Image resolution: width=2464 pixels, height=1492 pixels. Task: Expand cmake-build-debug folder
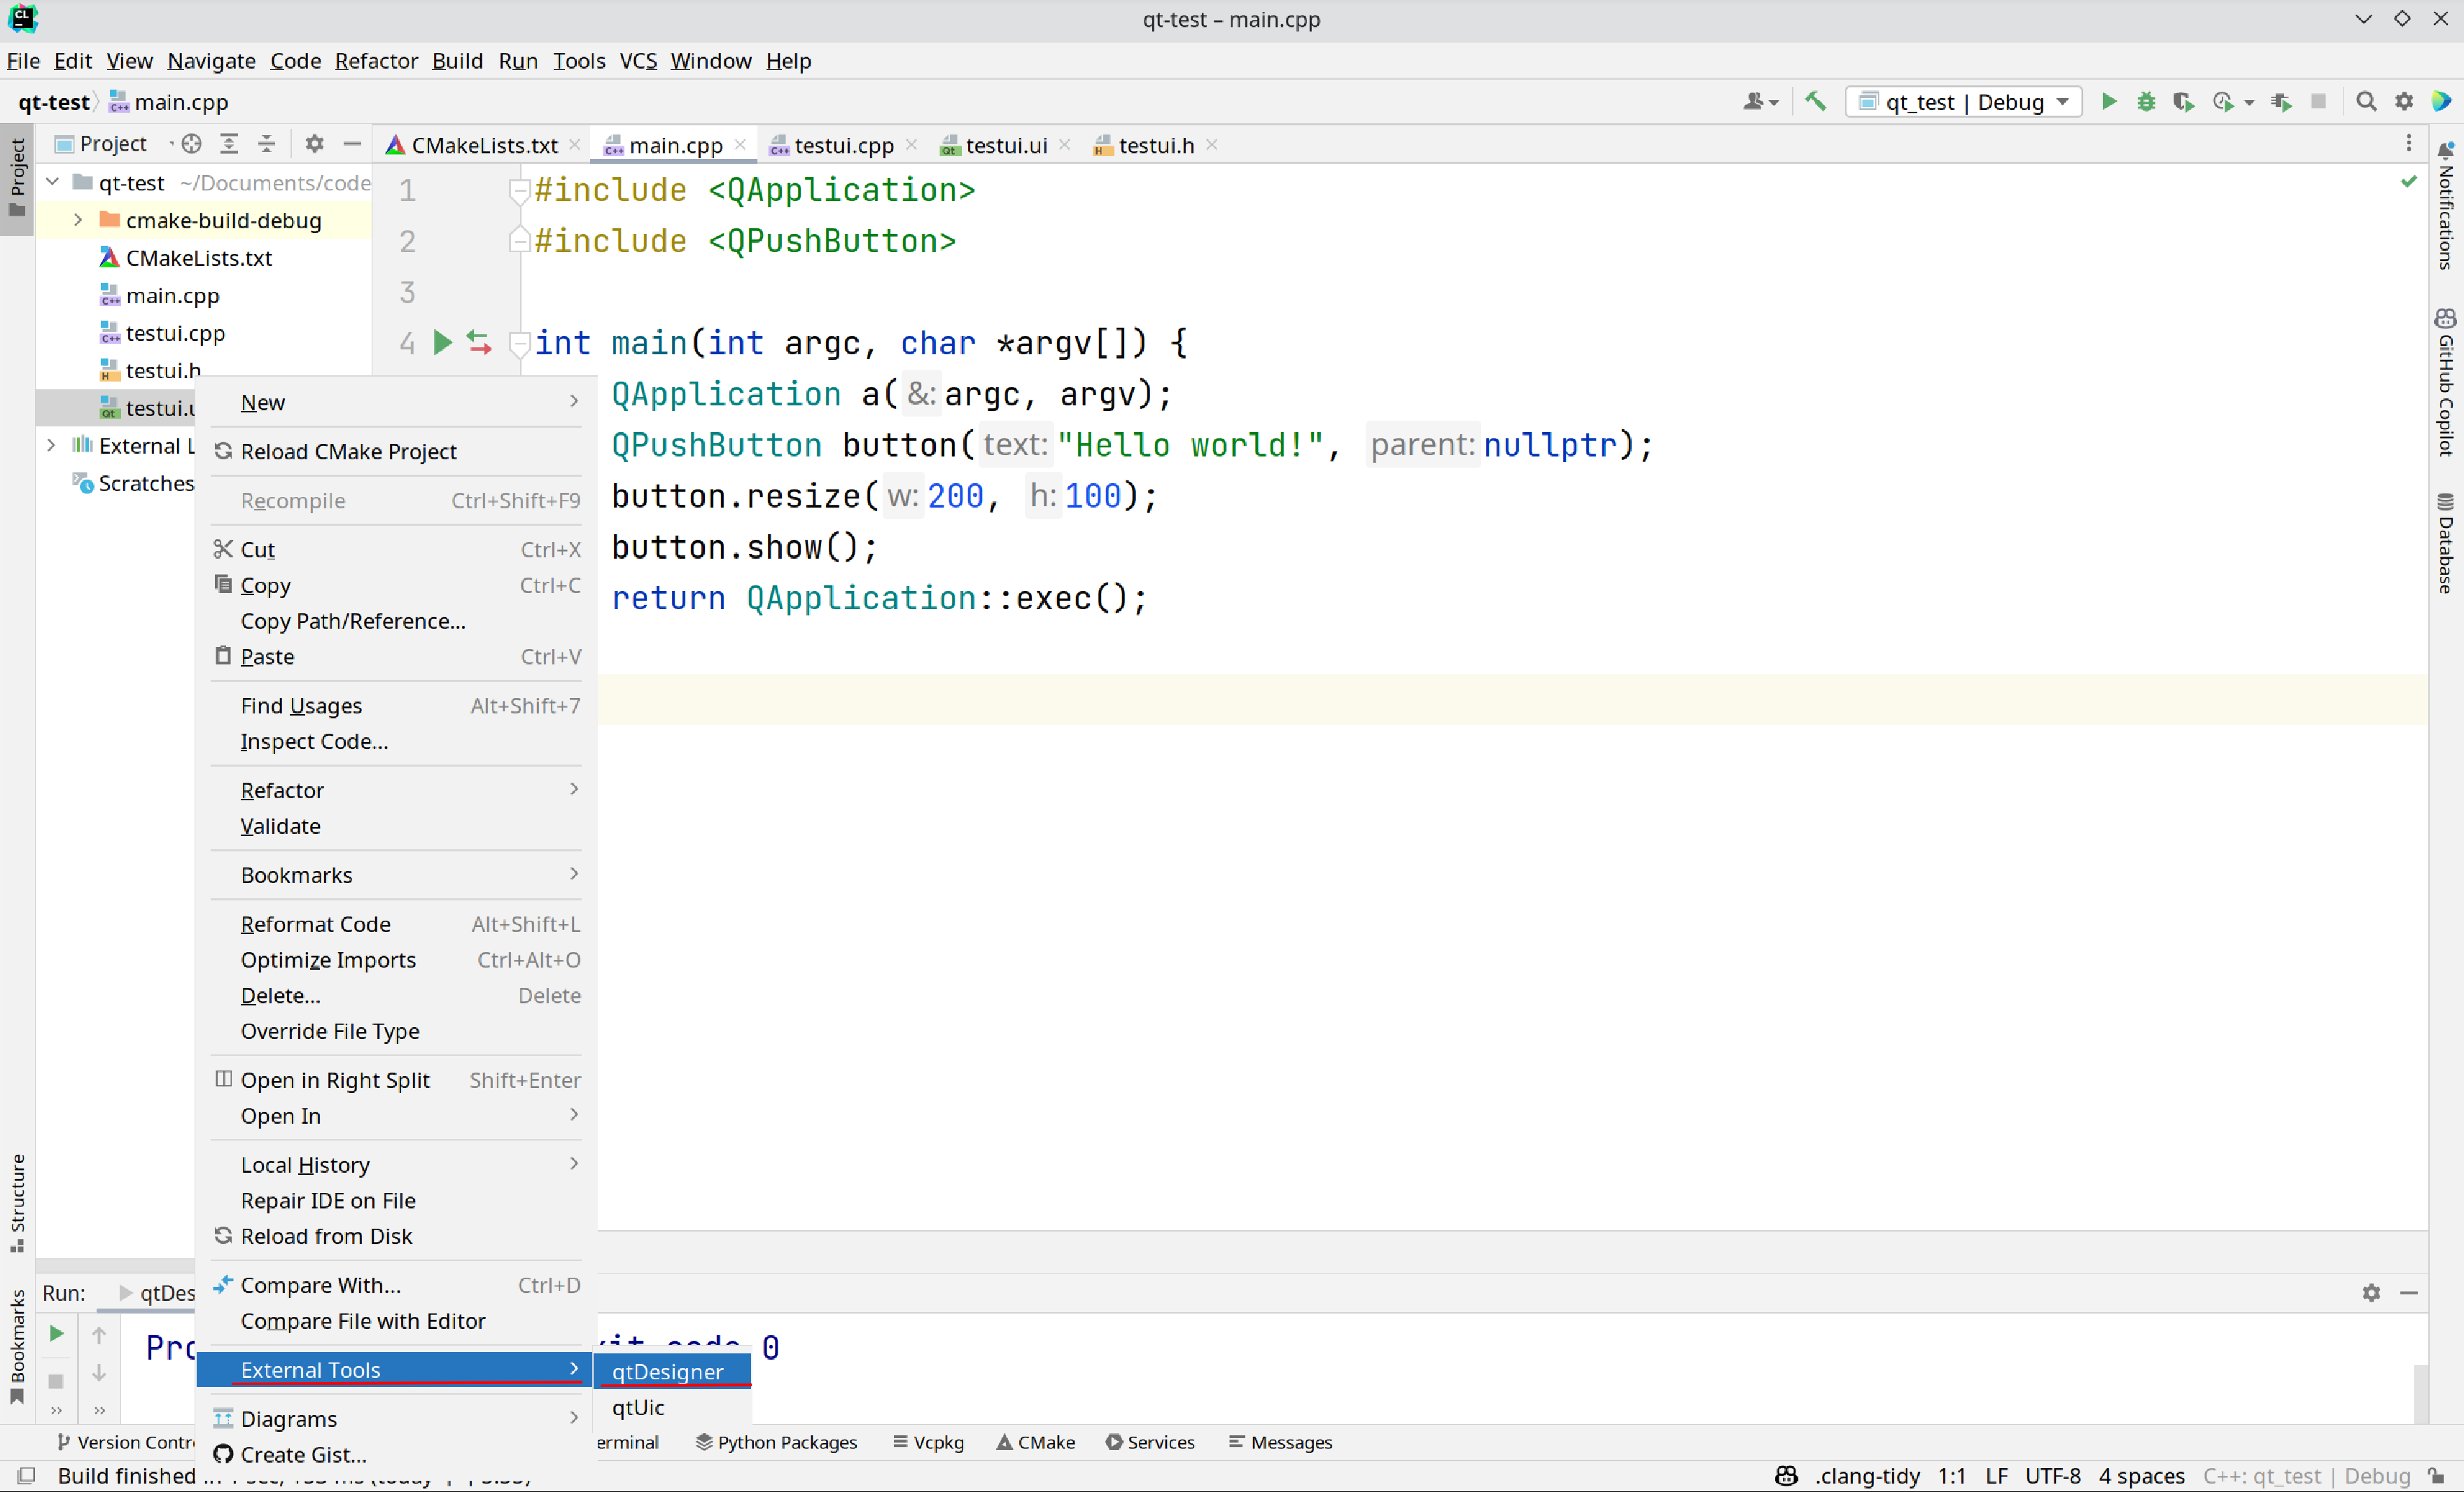(78, 220)
